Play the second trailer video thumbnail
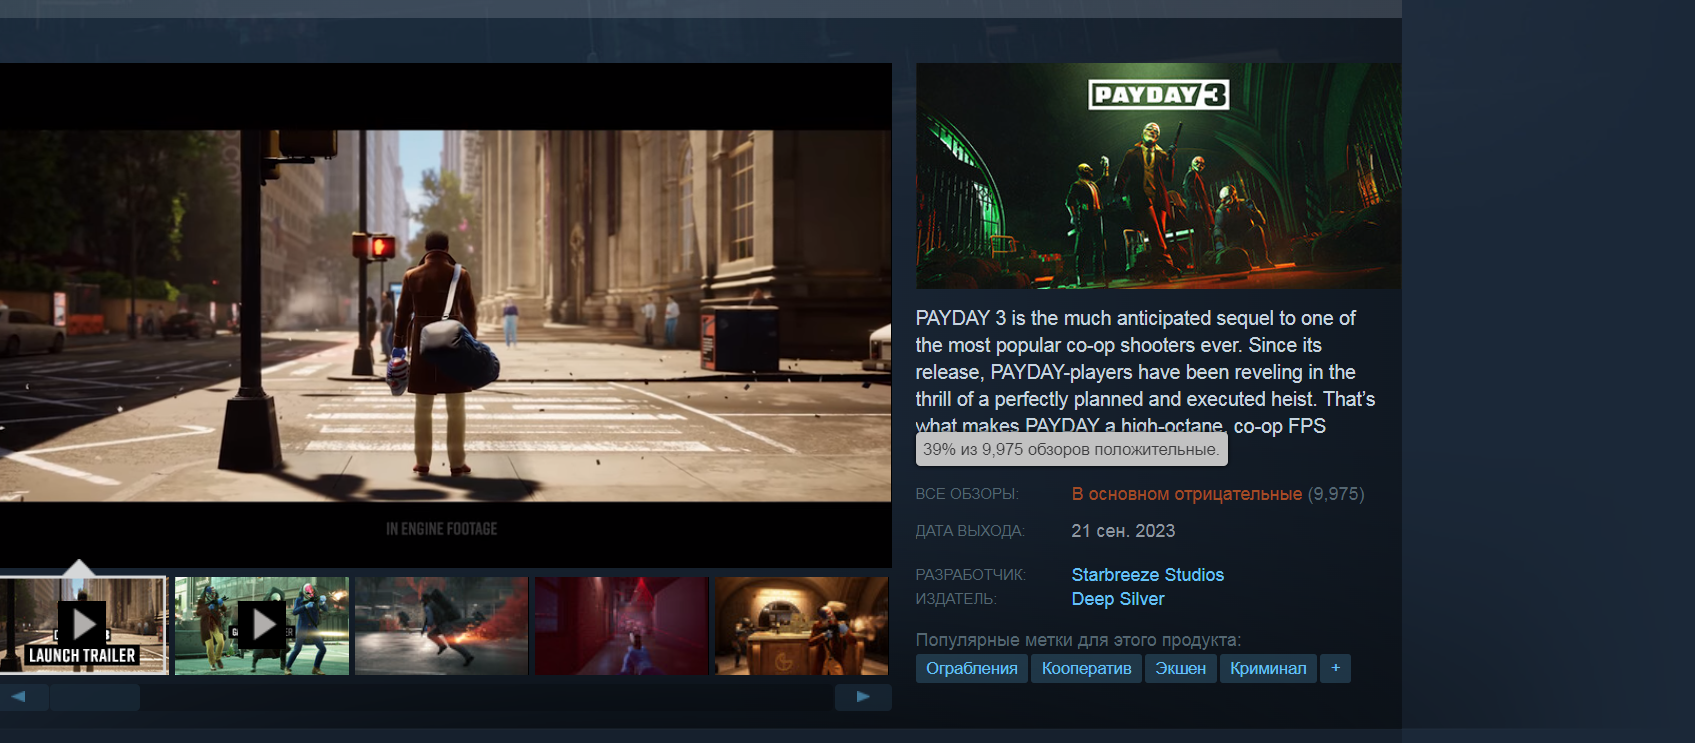1695x743 pixels. coord(262,625)
